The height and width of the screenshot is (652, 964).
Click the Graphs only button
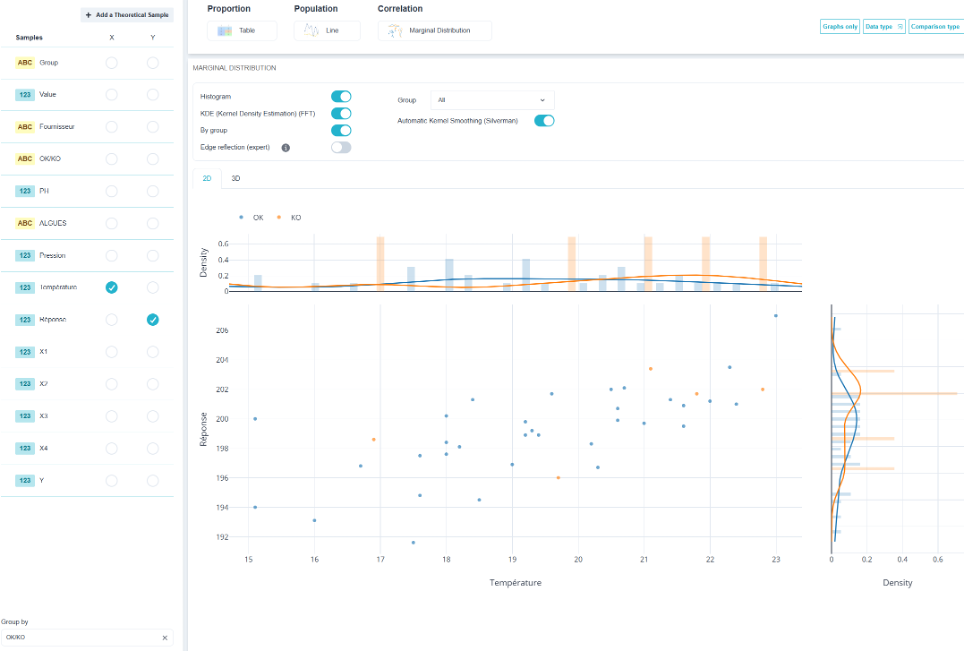[x=840, y=27]
